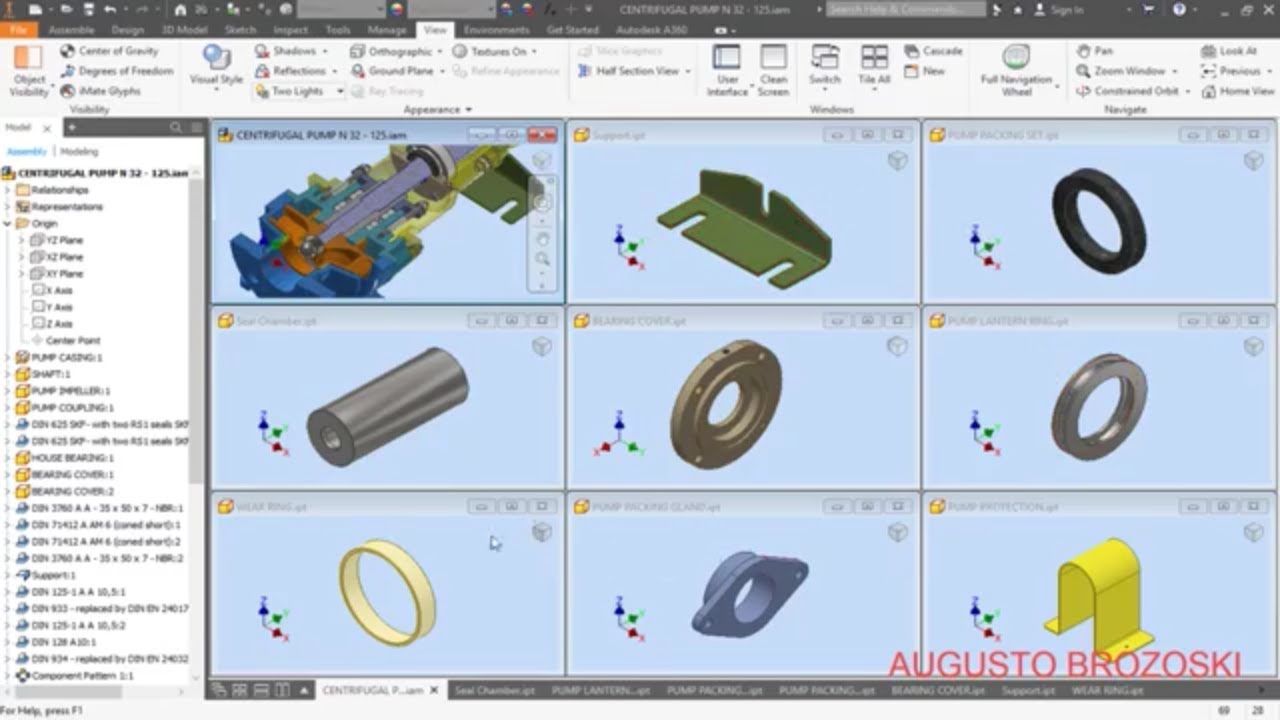The height and width of the screenshot is (720, 1280).
Task: Open the File menu
Action: (x=18, y=30)
